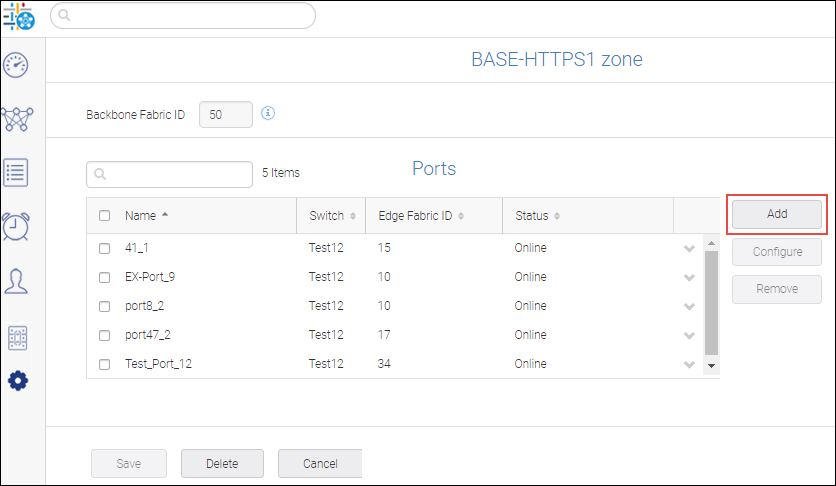Viewport: 836px width, 486px height.
Task: Tick the checkbox for Test_Port_12
Action: point(105,364)
